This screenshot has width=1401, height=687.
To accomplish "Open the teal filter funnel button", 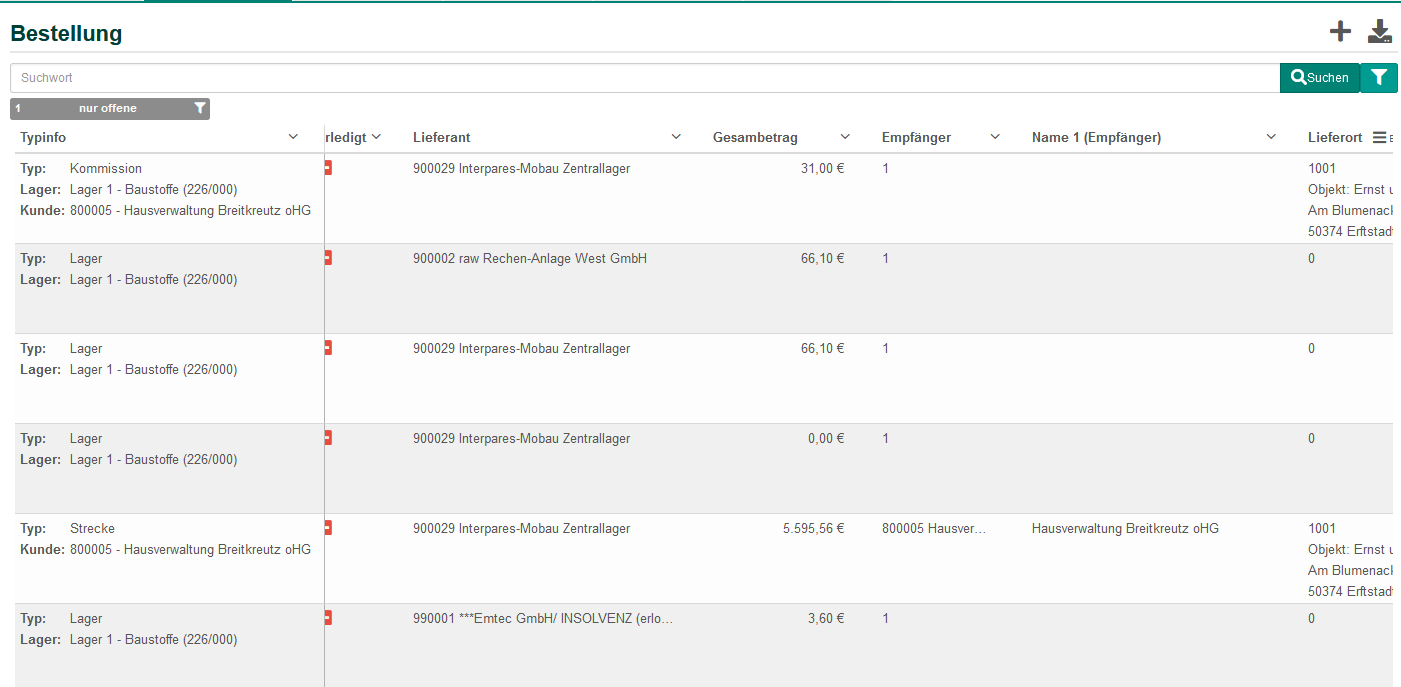I will (x=1379, y=77).
